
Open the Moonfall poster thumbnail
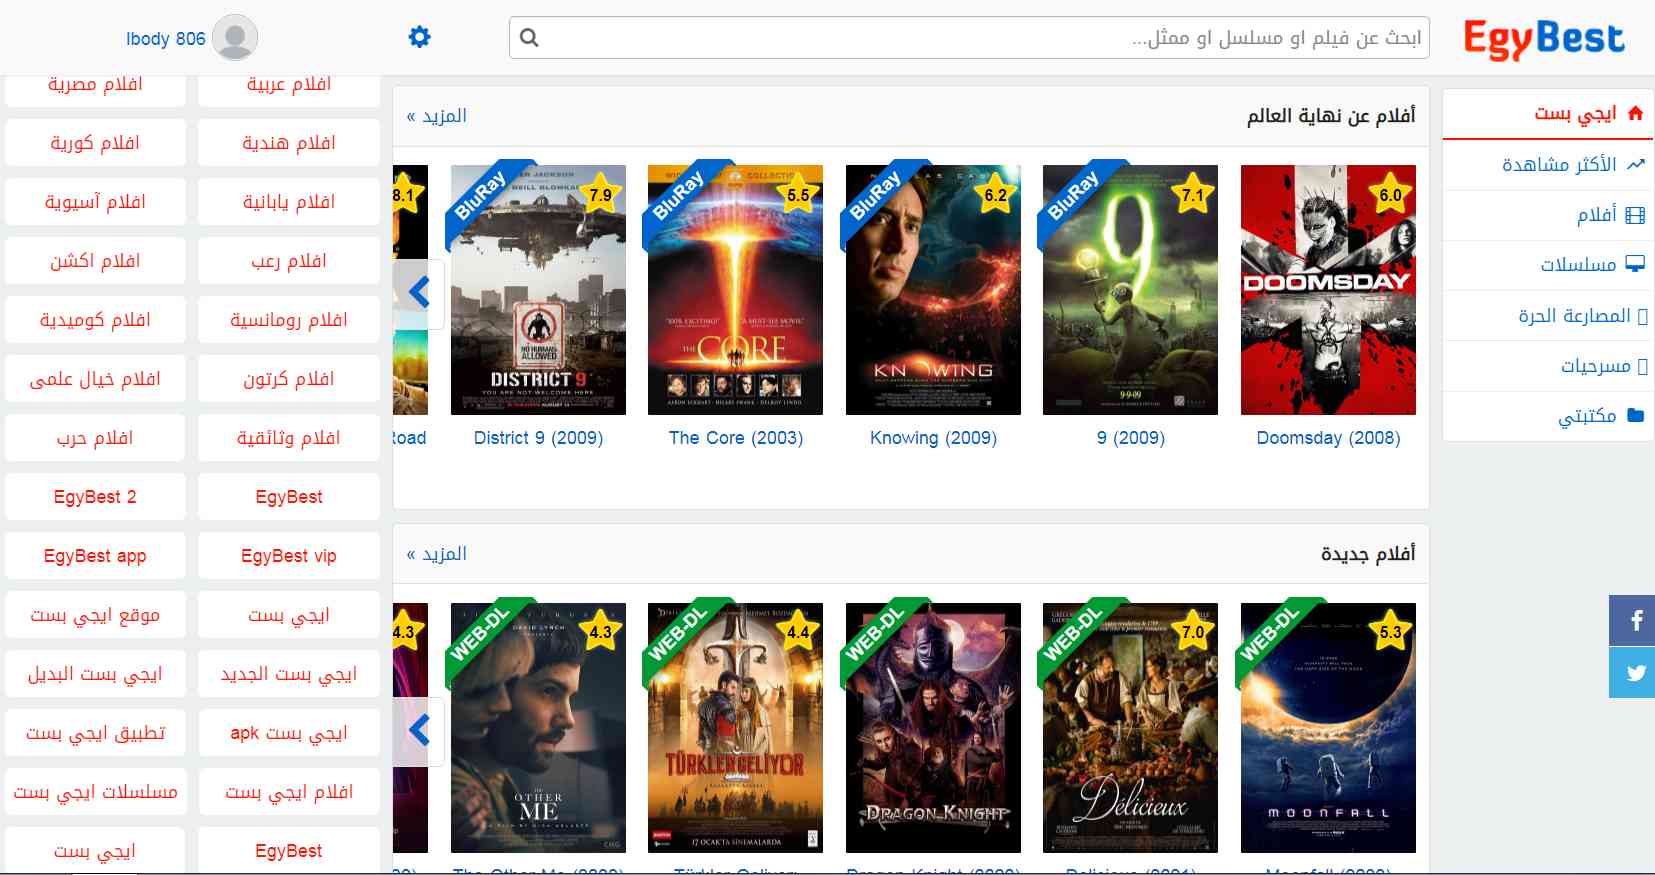[x=1328, y=728]
